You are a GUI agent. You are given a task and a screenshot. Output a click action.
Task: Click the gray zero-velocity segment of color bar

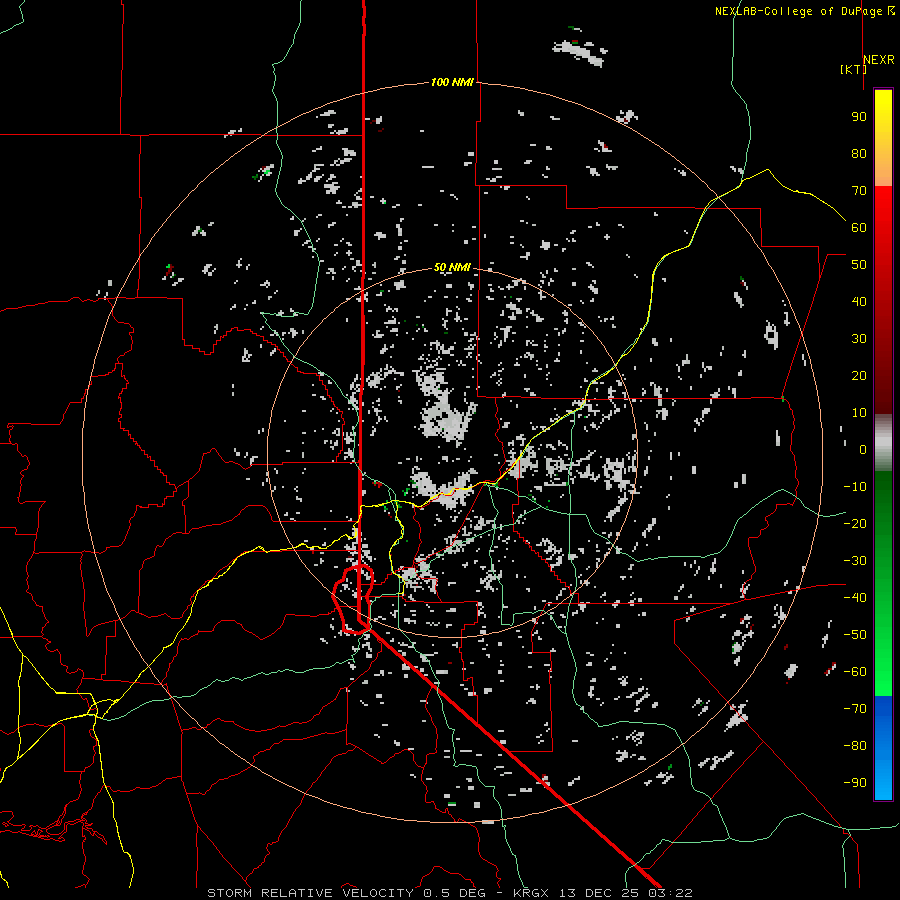[x=883, y=442]
